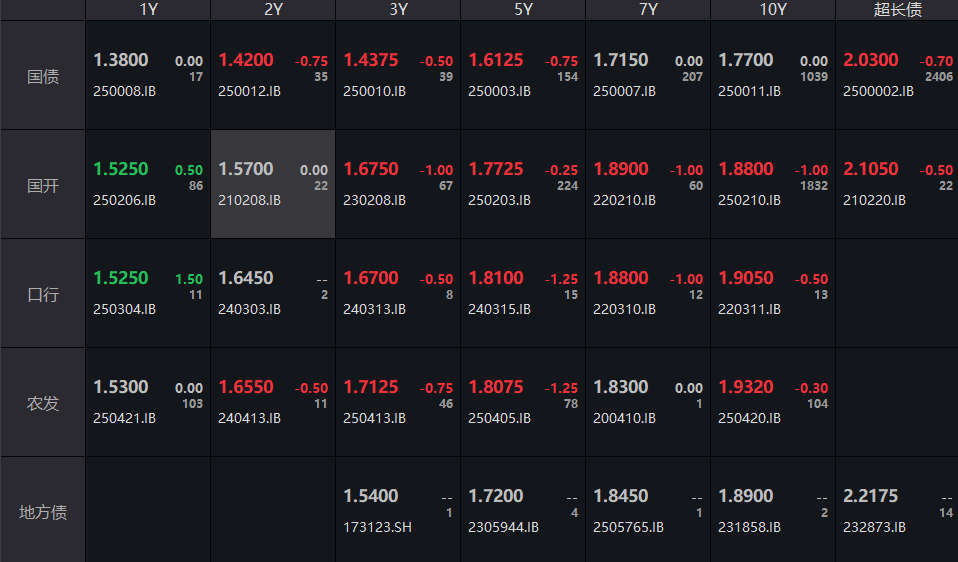Open bond code 250008.IB
Image resolution: width=958 pixels, height=562 pixels.
(125, 91)
